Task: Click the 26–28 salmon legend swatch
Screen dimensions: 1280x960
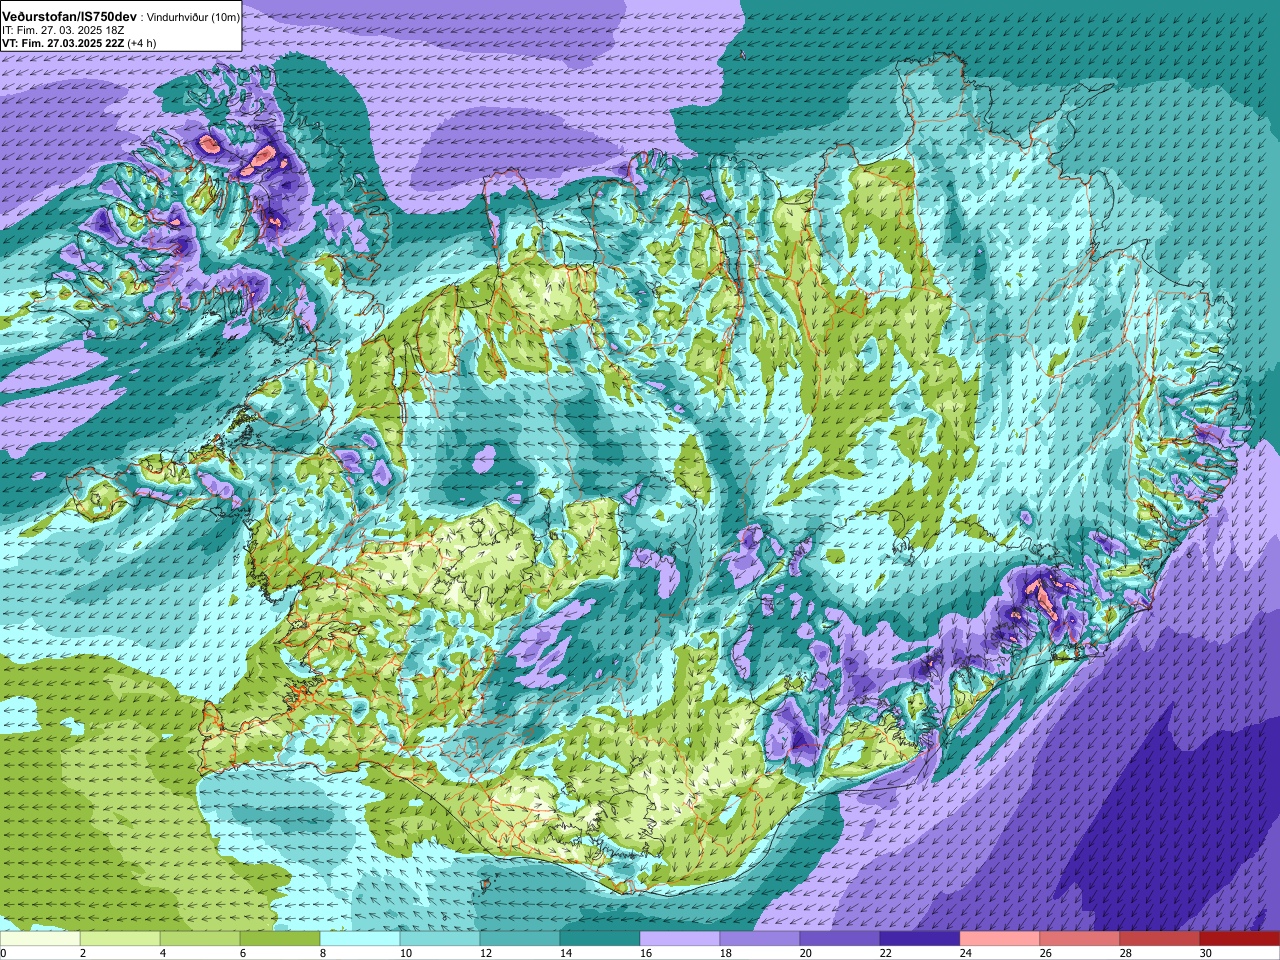Action: coord(1080,939)
